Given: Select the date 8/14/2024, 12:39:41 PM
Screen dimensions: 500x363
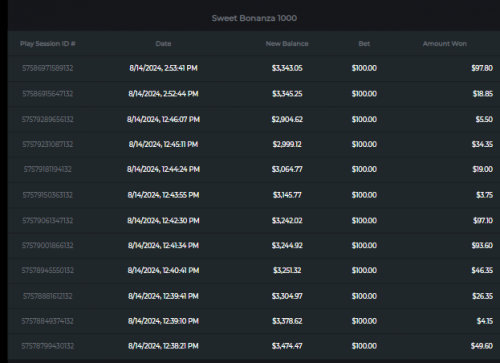Looking at the screenshot, I should pyautogui.click(x=163, y=296).
